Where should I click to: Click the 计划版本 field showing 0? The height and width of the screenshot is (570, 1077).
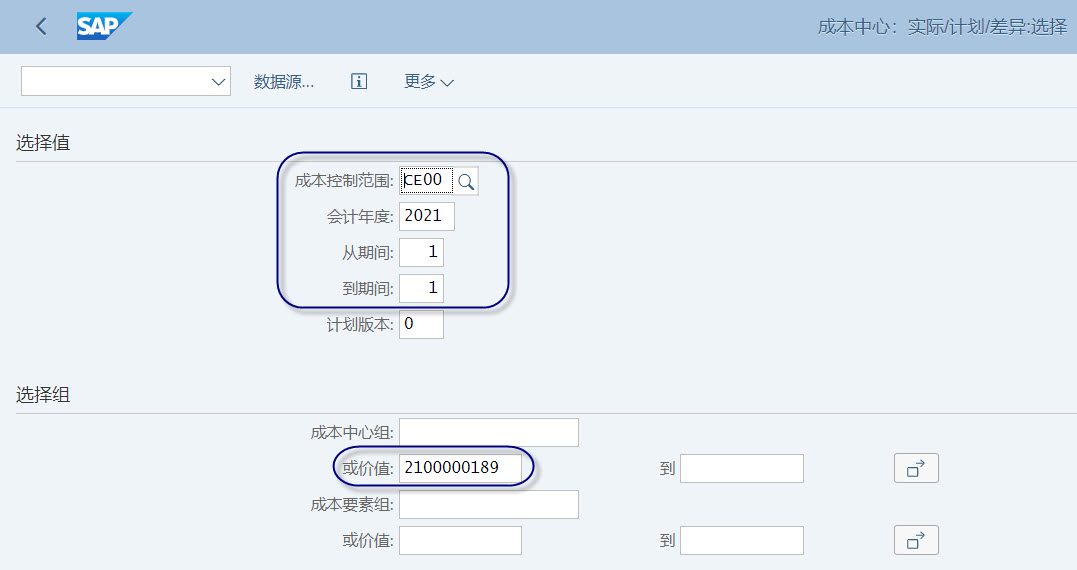pyautogui.click(x=421, y=324)
